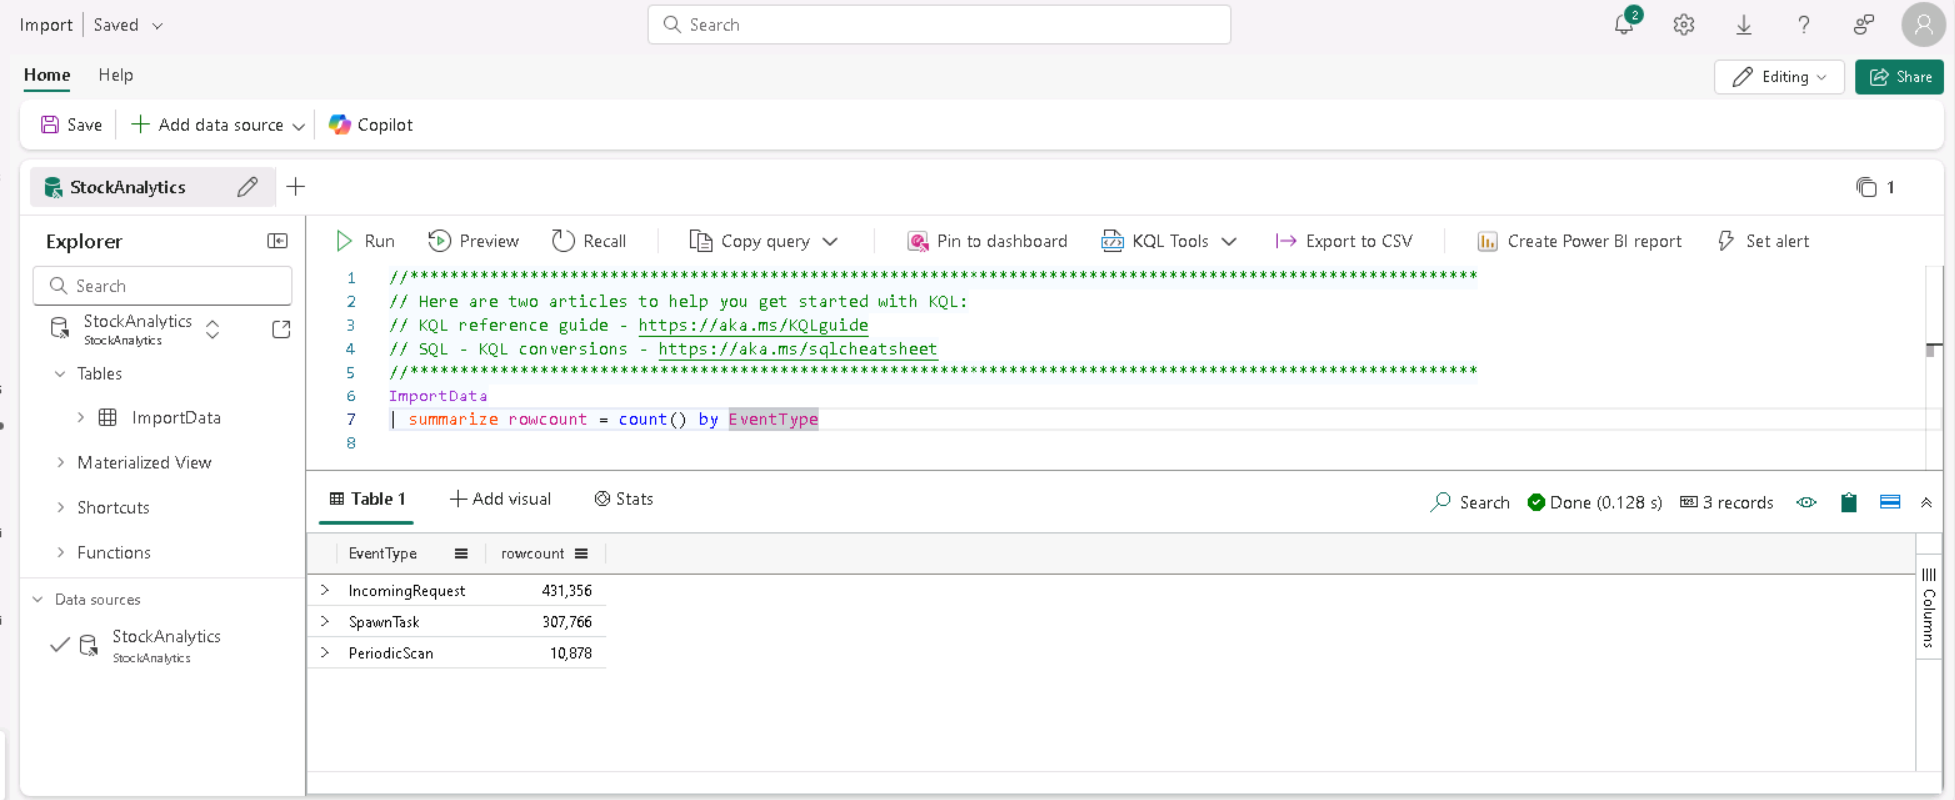Viewport: 1955px width, 800px height.
Task: Copy results with the clipboard icon
Action: (1848, 503)
